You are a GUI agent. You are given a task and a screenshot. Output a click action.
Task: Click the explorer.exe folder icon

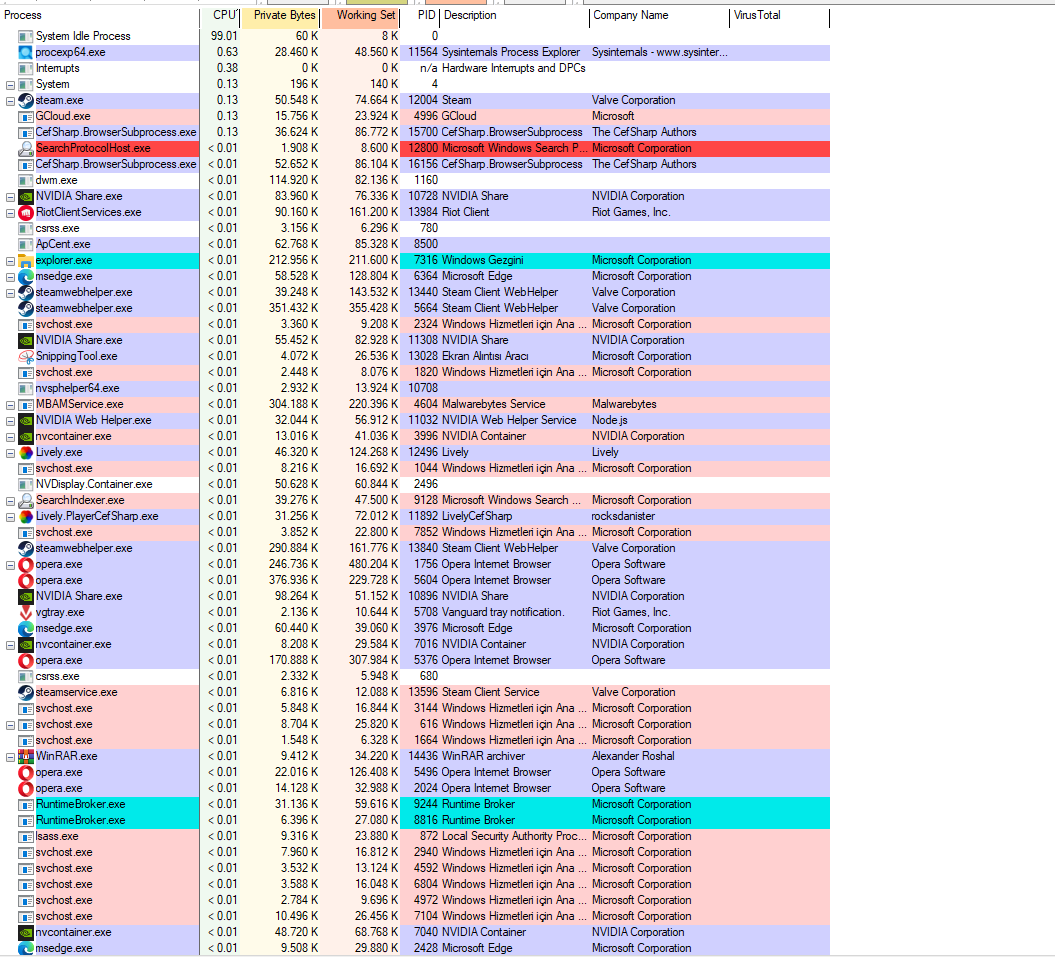click(x=26, y=260)
